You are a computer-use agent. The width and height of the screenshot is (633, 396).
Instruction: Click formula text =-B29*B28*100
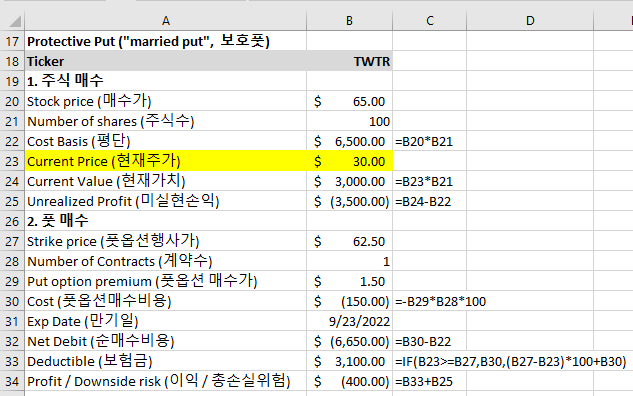[440, 302]
